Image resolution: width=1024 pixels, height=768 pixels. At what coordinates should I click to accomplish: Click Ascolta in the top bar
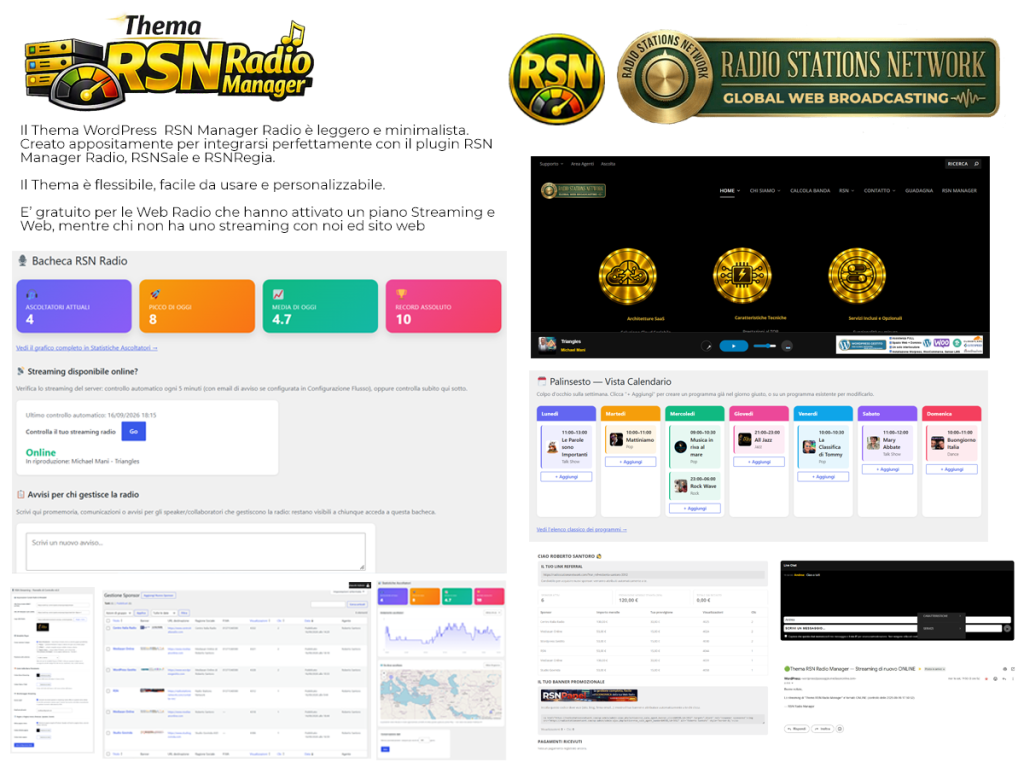pyautogui.click(x=608, y=164)
